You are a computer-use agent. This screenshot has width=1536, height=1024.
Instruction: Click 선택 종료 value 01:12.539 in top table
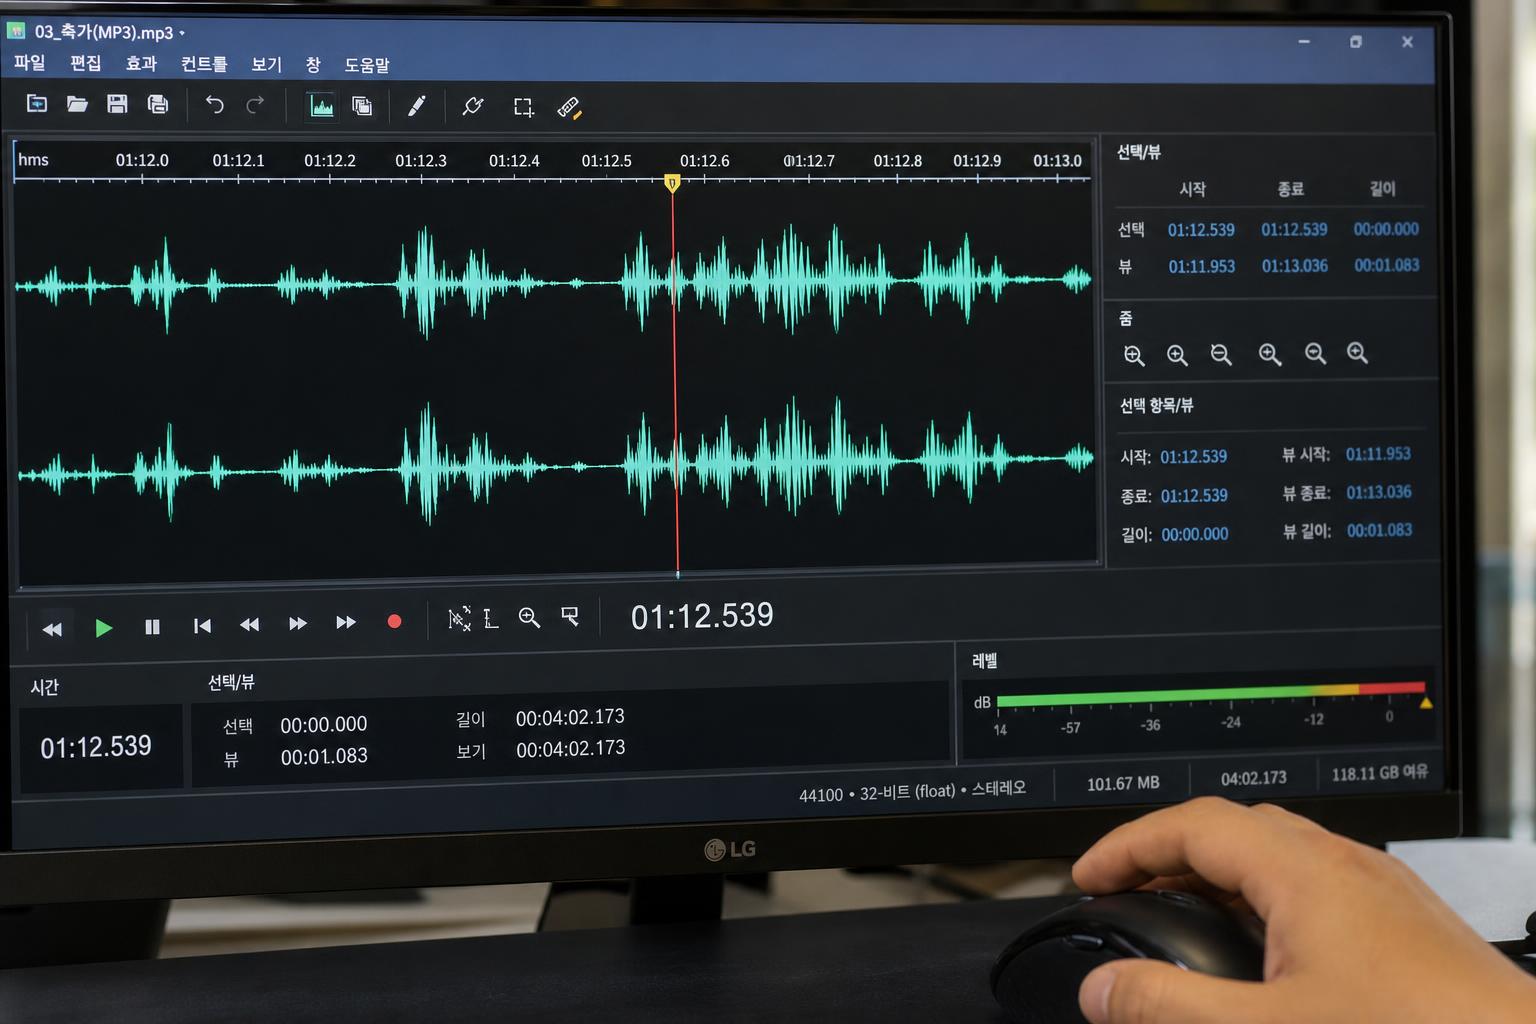coord(1294,229)
